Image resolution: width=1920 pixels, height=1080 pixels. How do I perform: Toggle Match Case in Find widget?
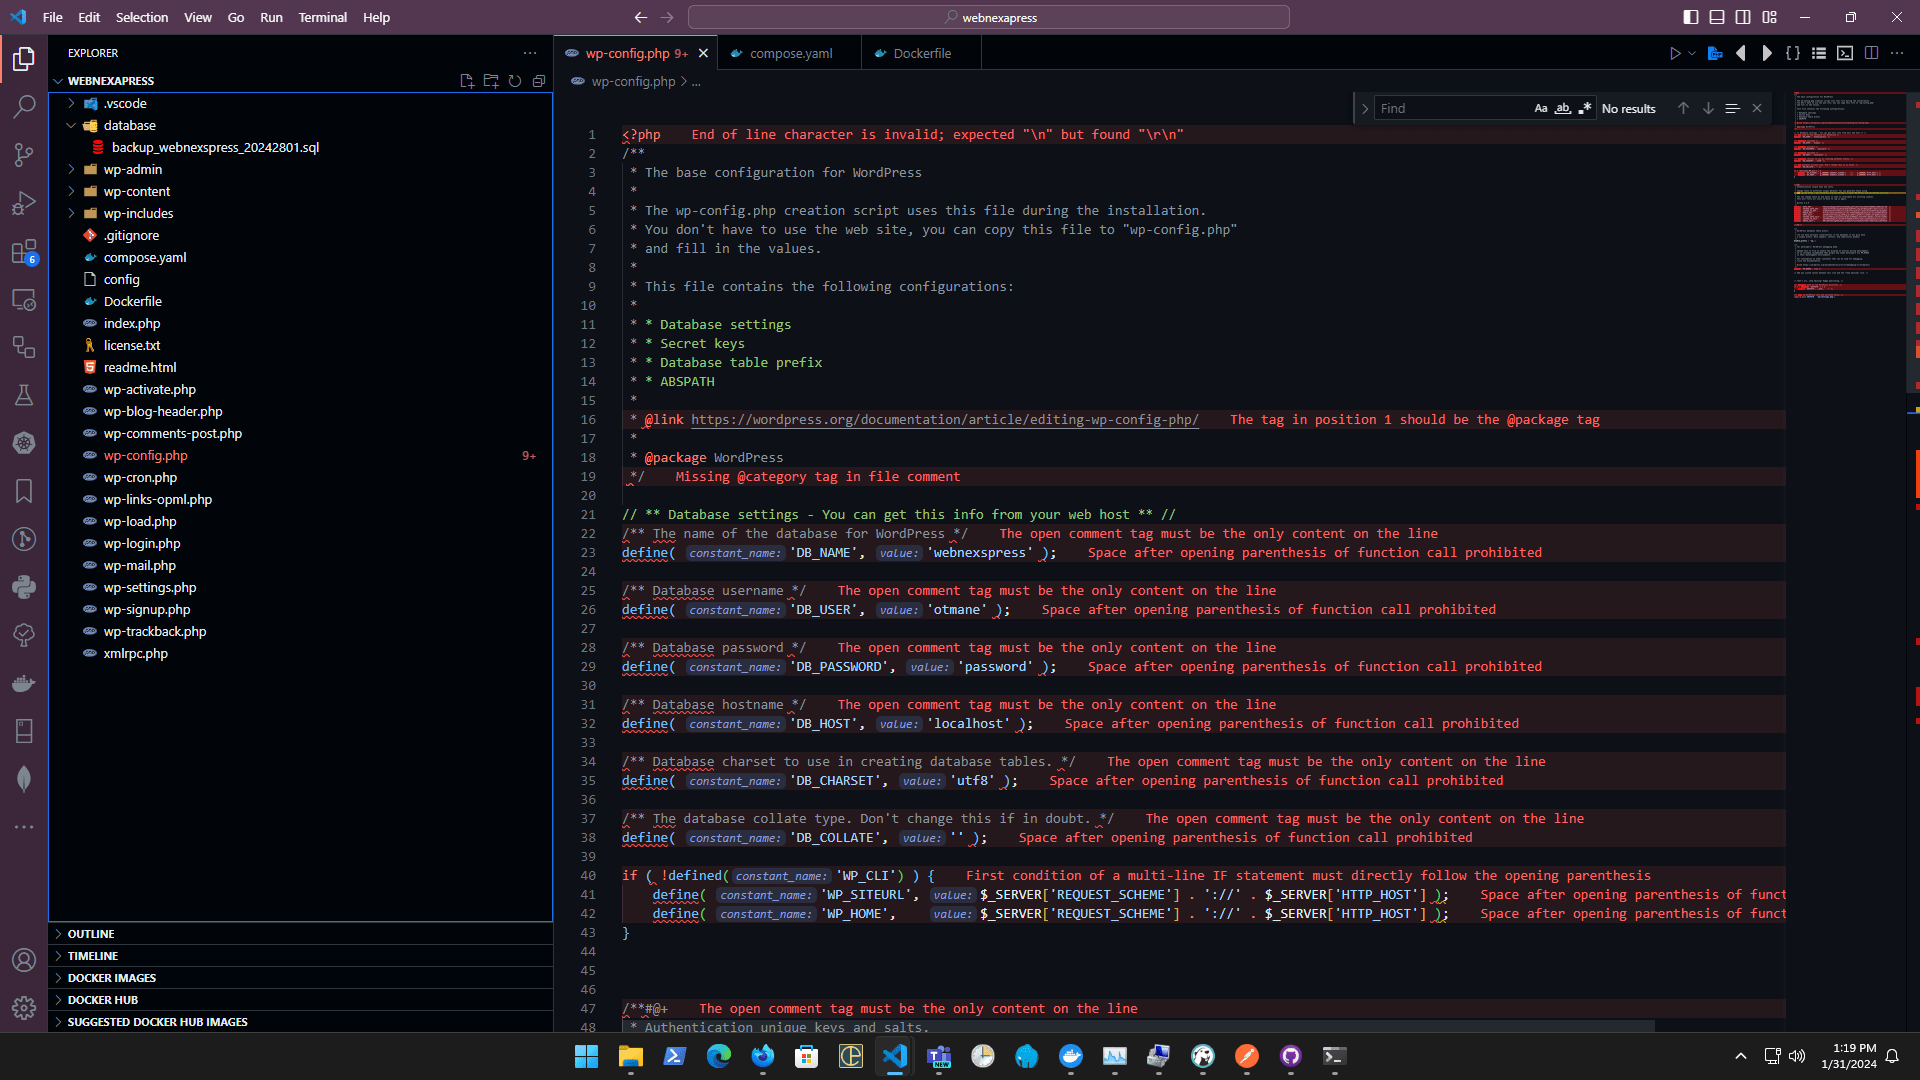1540,108
